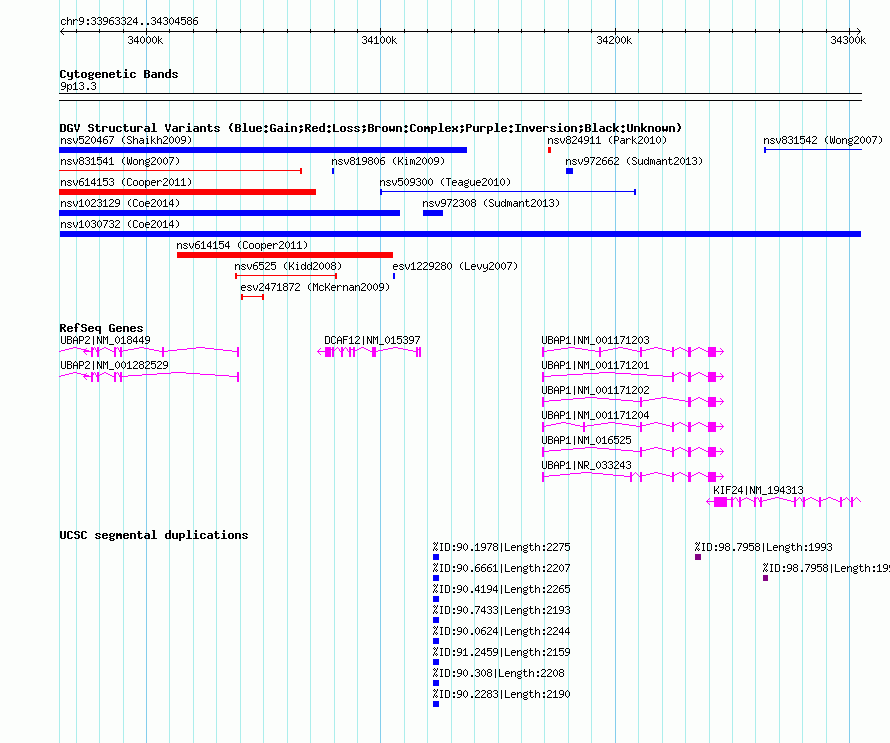The width and height of the screenshot is (890, 743).
Task: Click UBAP1|NM_001171202 transcript label
Action: coord(595,390)
